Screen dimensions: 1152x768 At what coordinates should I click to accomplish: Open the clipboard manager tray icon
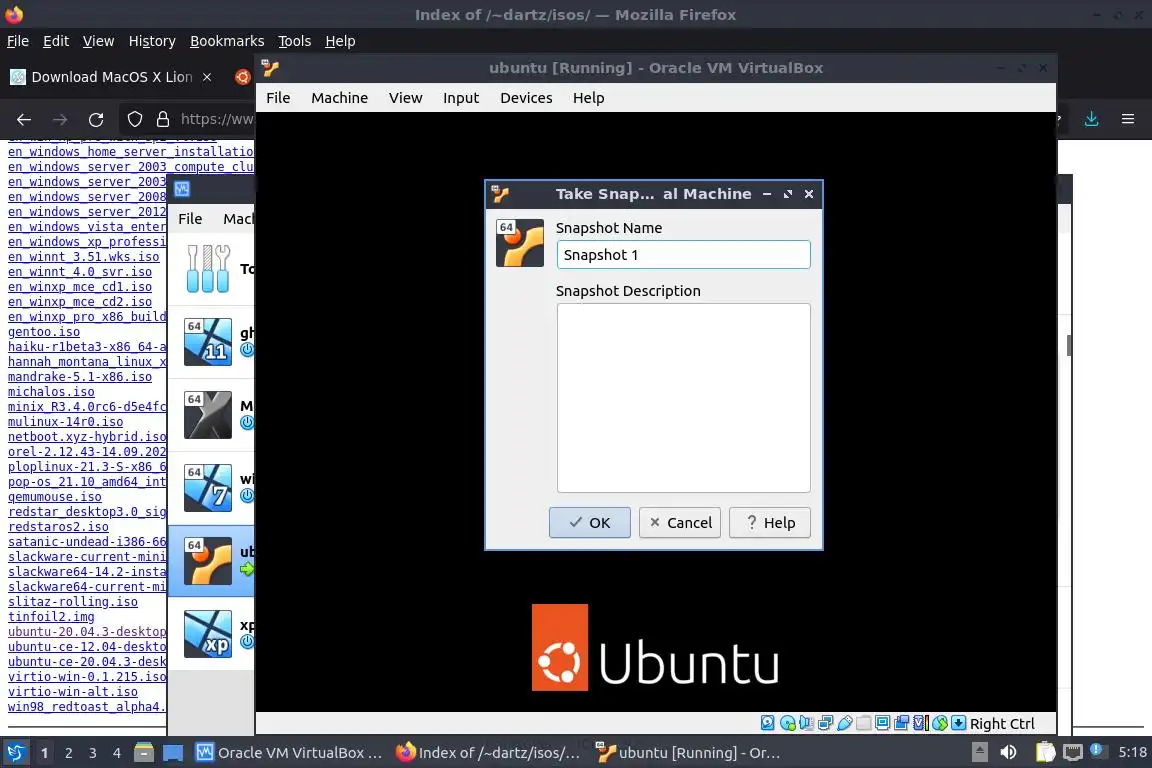pos(1045,753)
